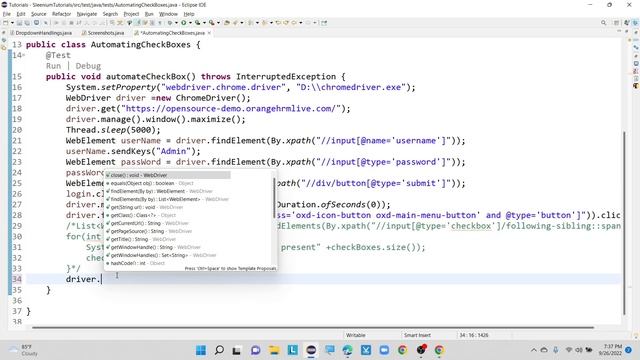Viewport: 640px width, 360px height.
Task: Click the New file toolbar icon
Action: (6, 23)
